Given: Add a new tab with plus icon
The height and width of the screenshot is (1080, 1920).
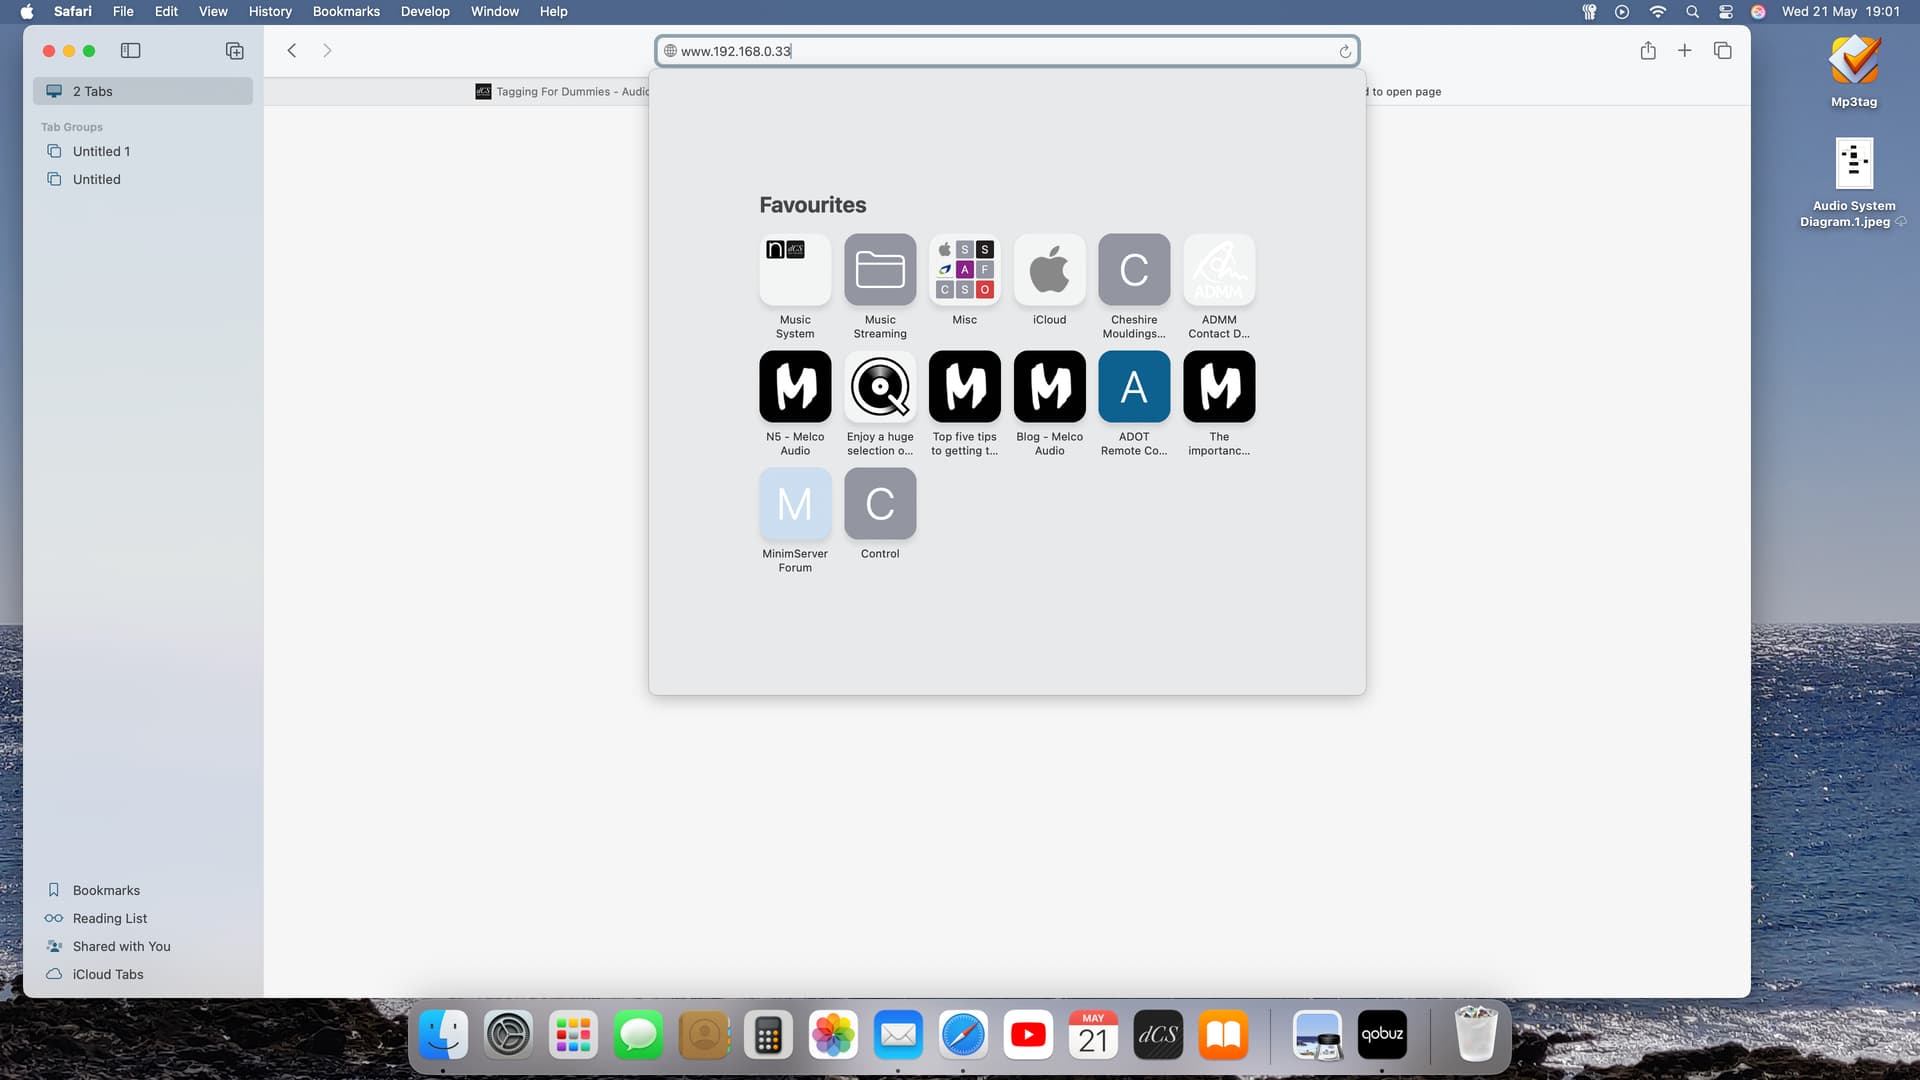Looking at the screenshot, I should (1685, 51).
